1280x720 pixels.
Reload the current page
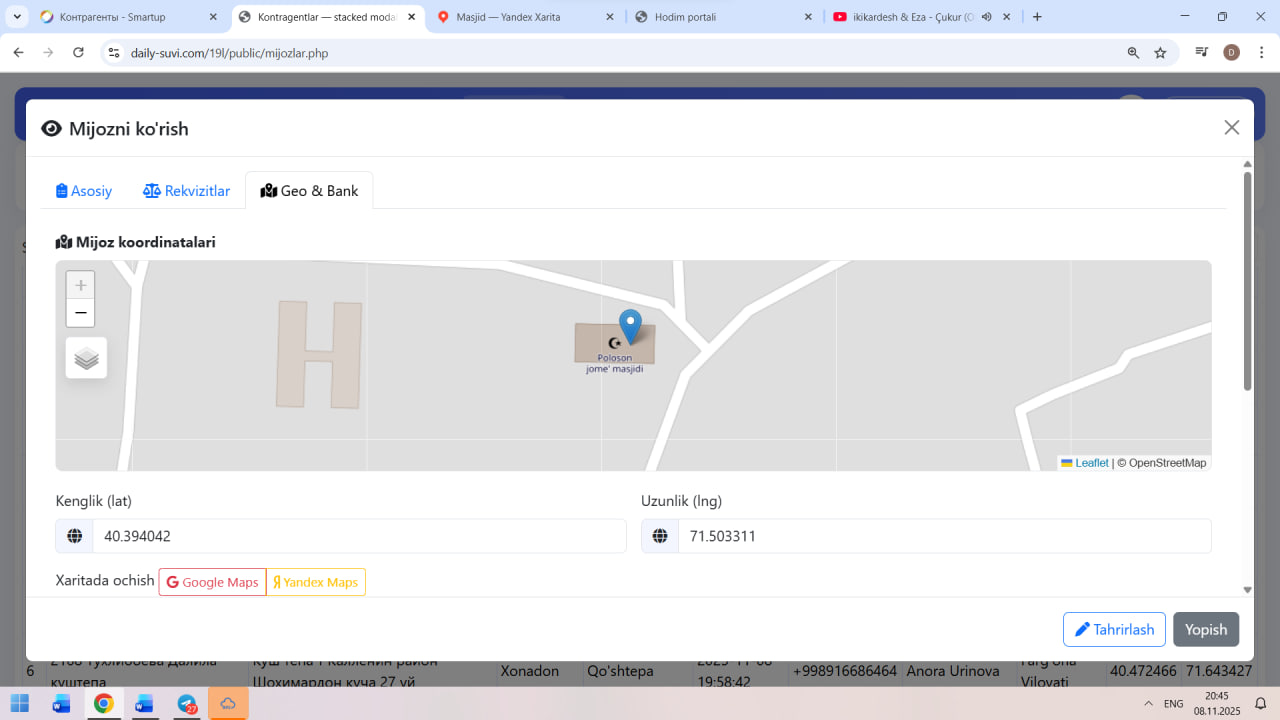coord(78,53)
